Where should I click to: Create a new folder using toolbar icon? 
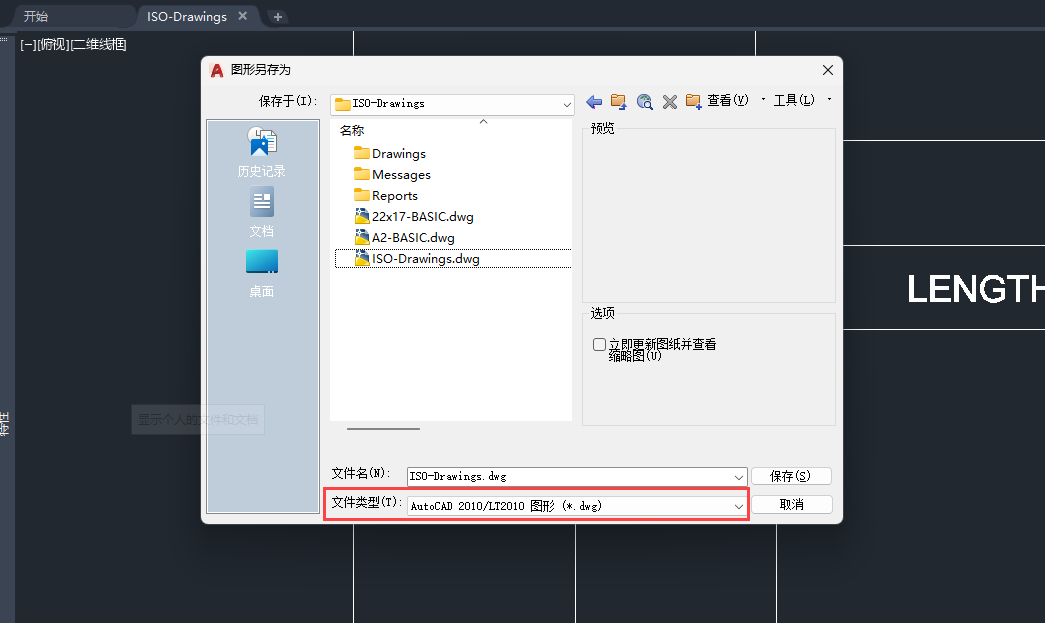click(694, 101)
